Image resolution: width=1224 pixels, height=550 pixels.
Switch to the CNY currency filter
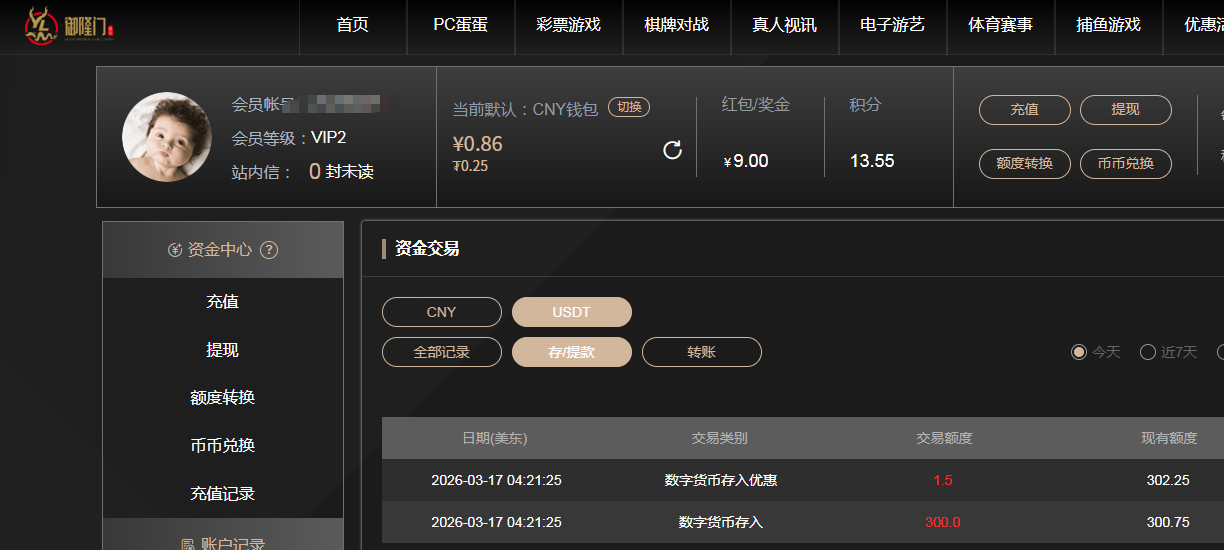441,312
